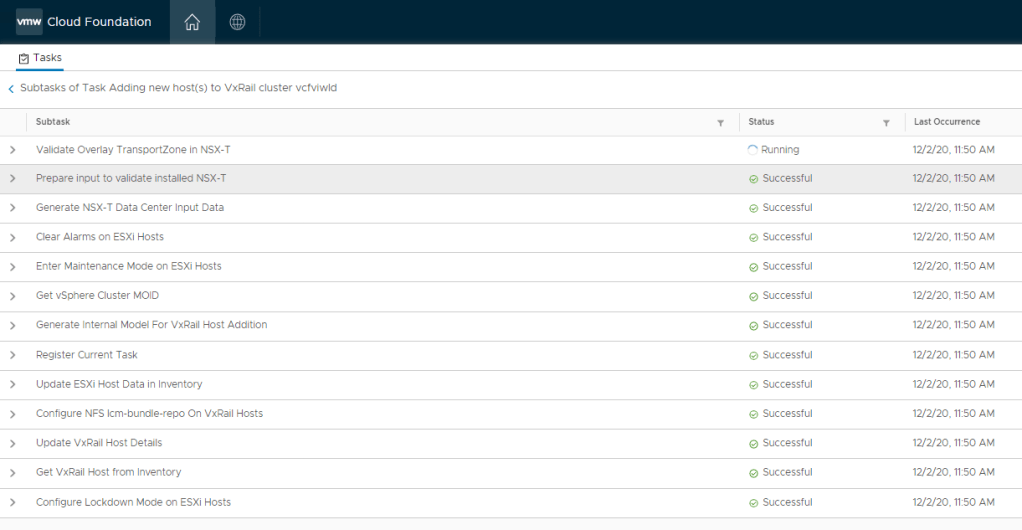The width and height of the screenshot is (1022, 530).
Task: Click the Subtask column header
Action: pos(53,122)
